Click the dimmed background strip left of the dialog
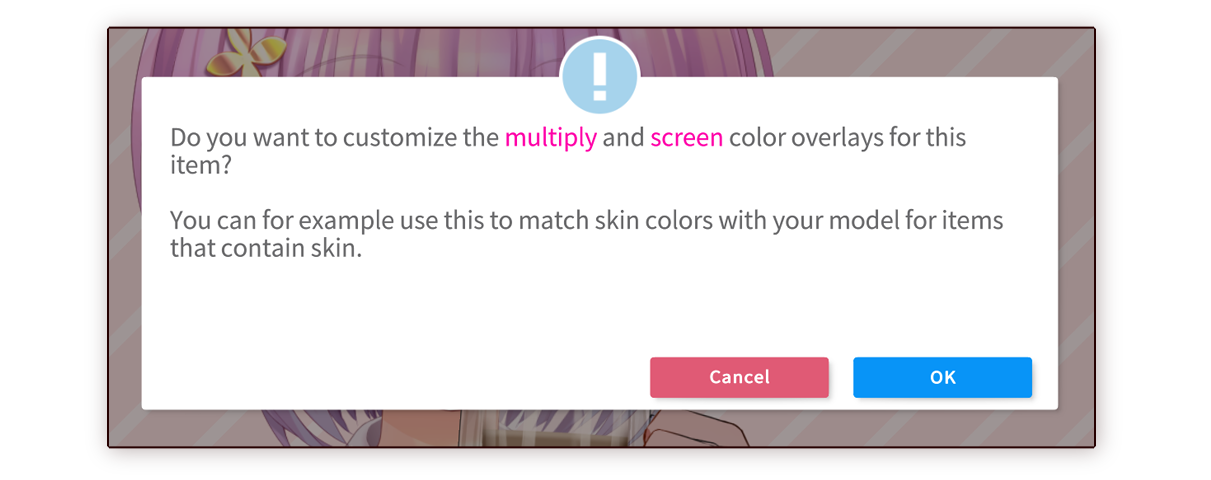The image size is (1211, 480). click(125, 240)
